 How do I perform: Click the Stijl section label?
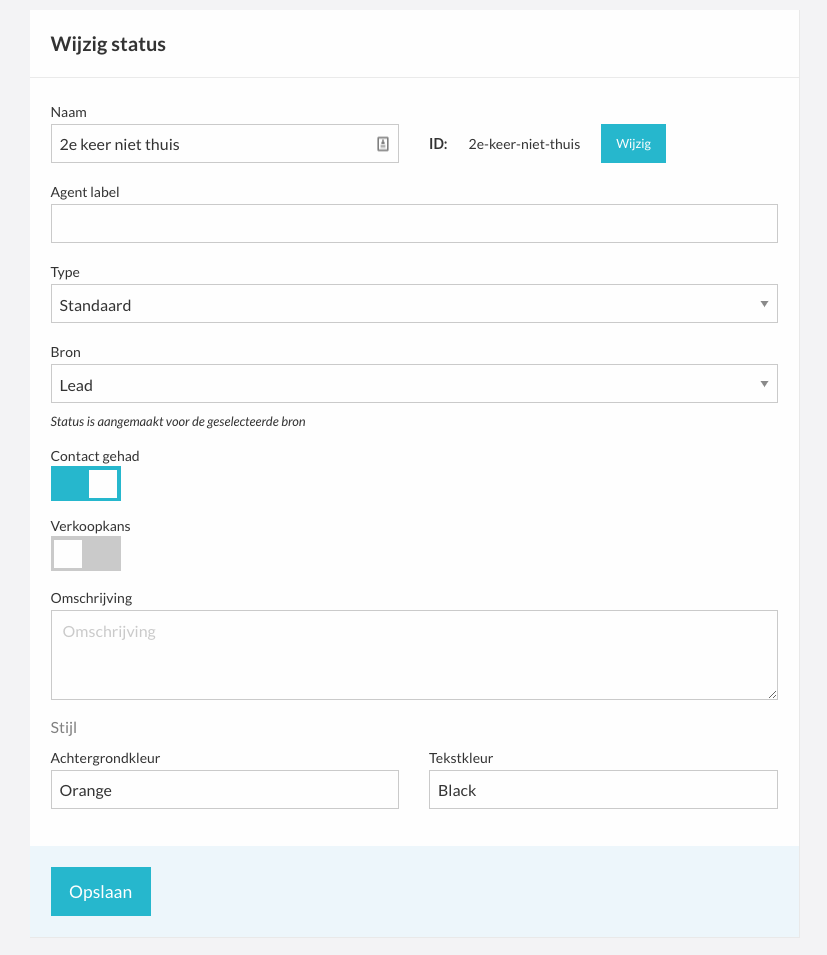[63, 728]
